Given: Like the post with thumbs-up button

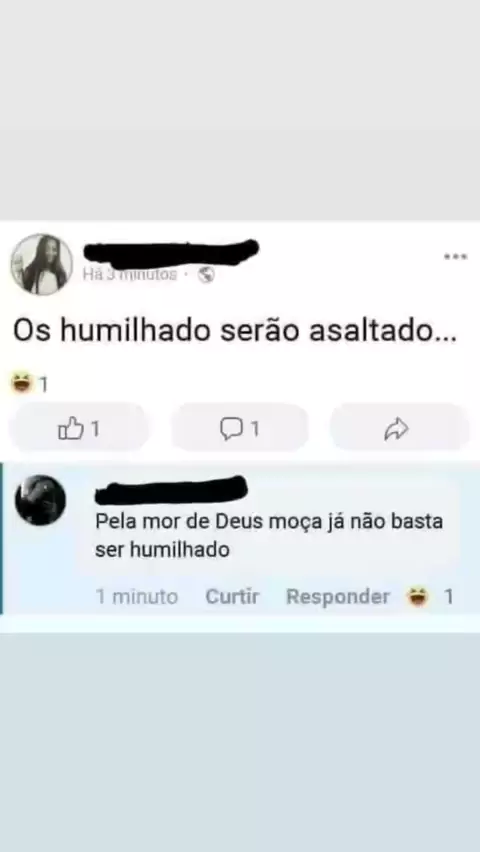Looking at the screenshot, I should pos(79,429).
